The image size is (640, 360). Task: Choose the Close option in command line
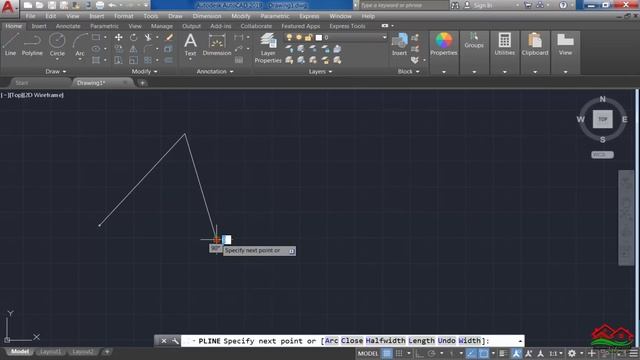click(352, 340)
